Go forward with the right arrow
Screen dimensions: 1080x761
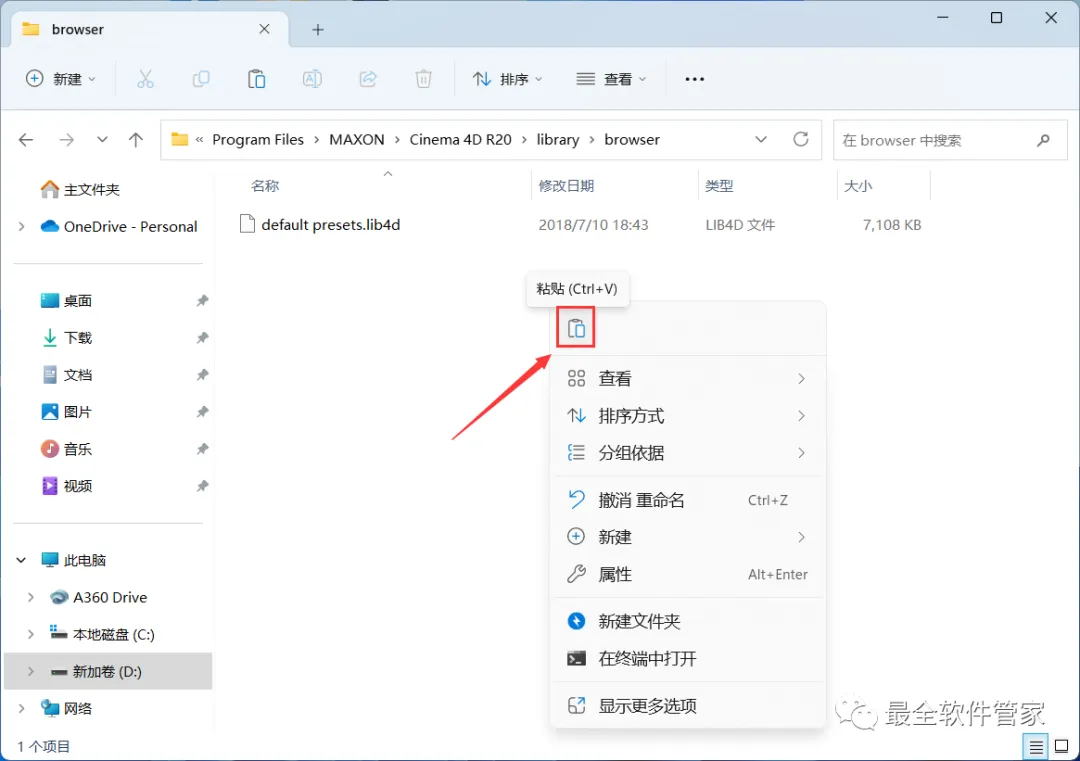point(66,140)
